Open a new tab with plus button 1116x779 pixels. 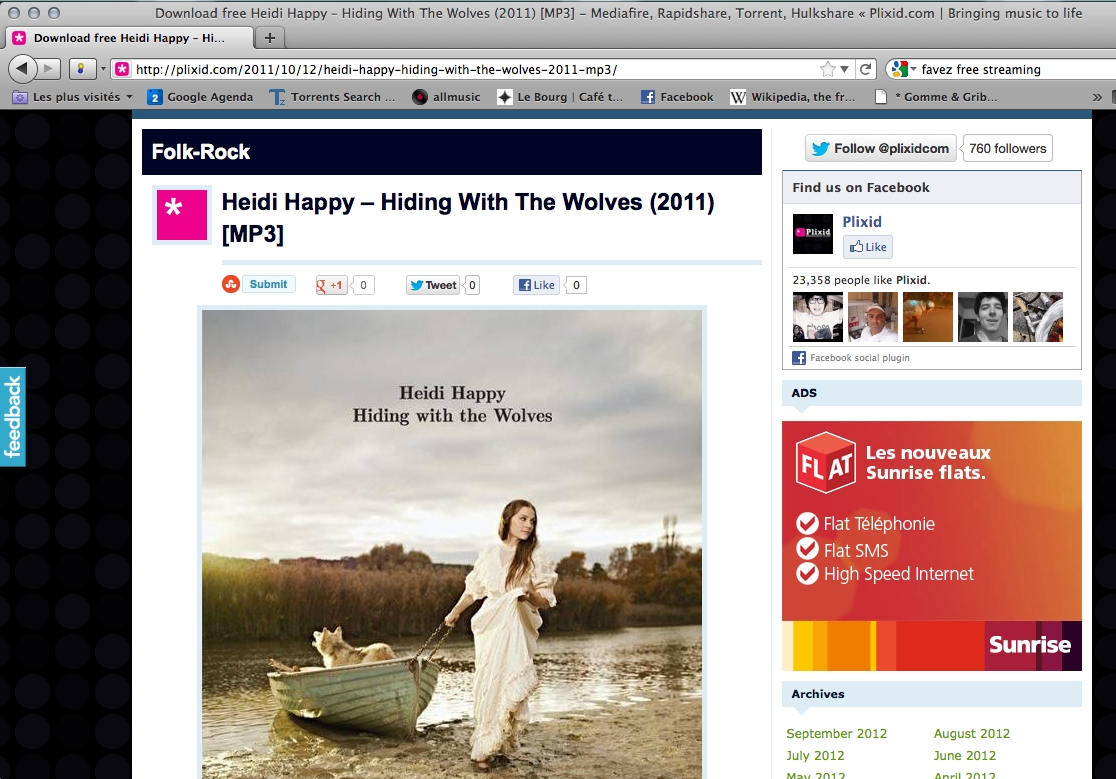click(269, 38)
